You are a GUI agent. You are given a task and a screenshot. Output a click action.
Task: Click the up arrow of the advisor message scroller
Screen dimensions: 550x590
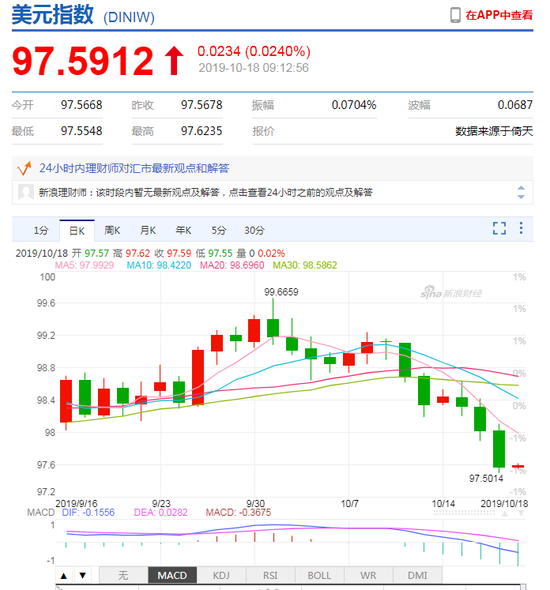(521, 188)
